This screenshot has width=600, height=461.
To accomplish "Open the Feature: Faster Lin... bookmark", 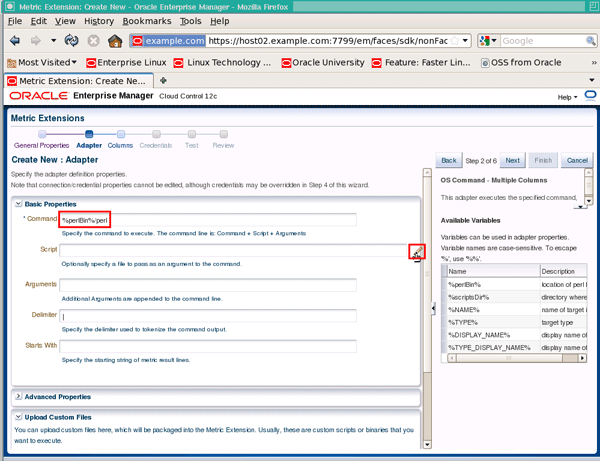I will pyautogui.click(x=421, y=62).
